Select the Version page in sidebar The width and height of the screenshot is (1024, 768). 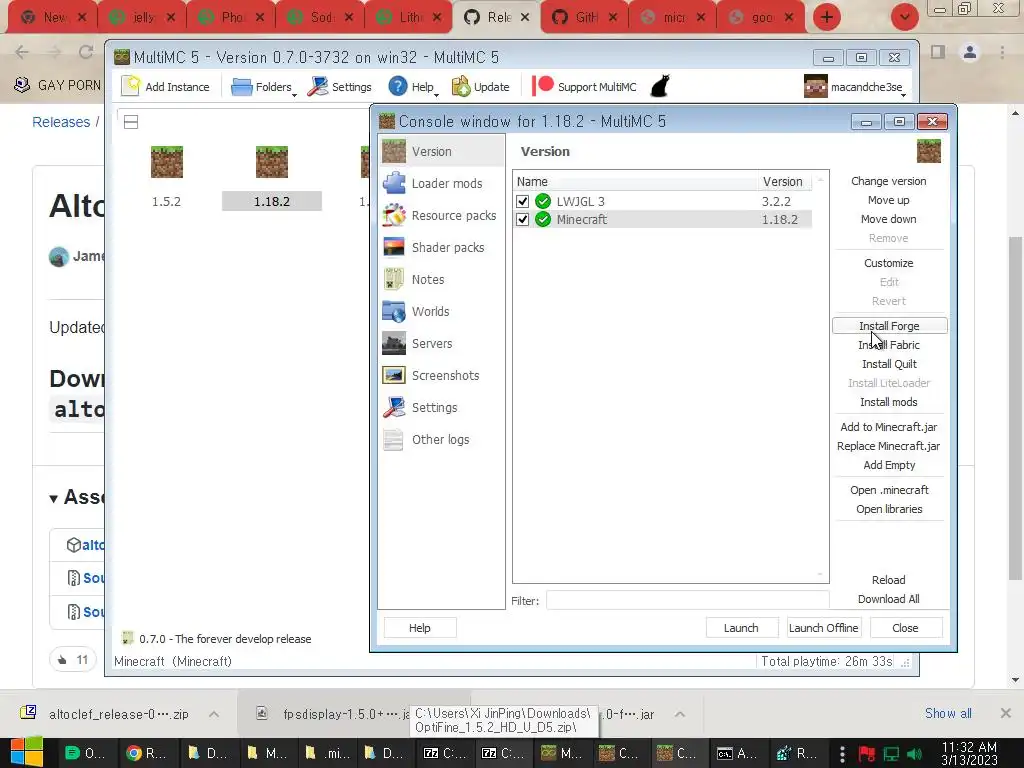[x=441, y=152]
